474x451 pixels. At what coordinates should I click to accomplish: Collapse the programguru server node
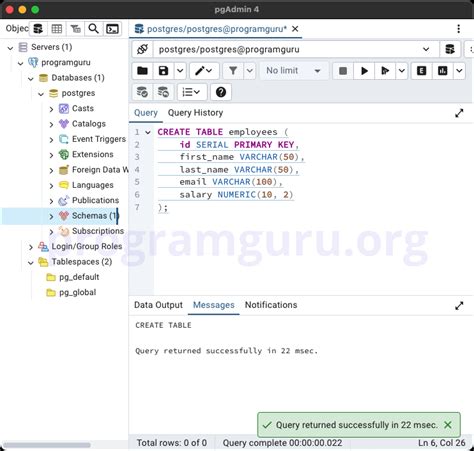pos(21,63)
